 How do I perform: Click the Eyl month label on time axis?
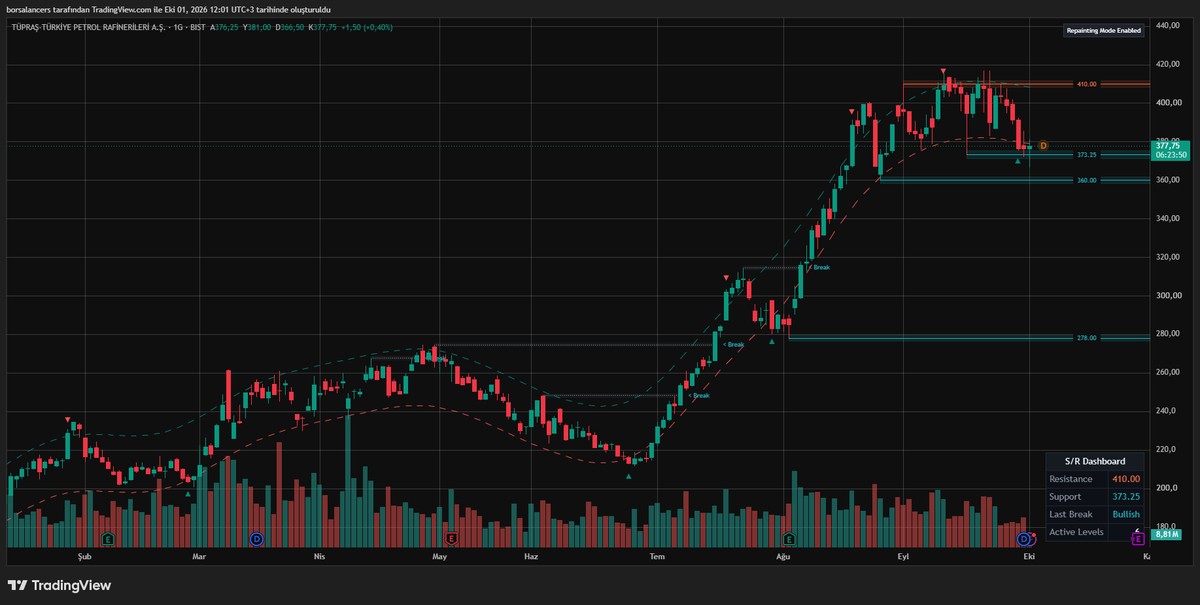point(904,555)
